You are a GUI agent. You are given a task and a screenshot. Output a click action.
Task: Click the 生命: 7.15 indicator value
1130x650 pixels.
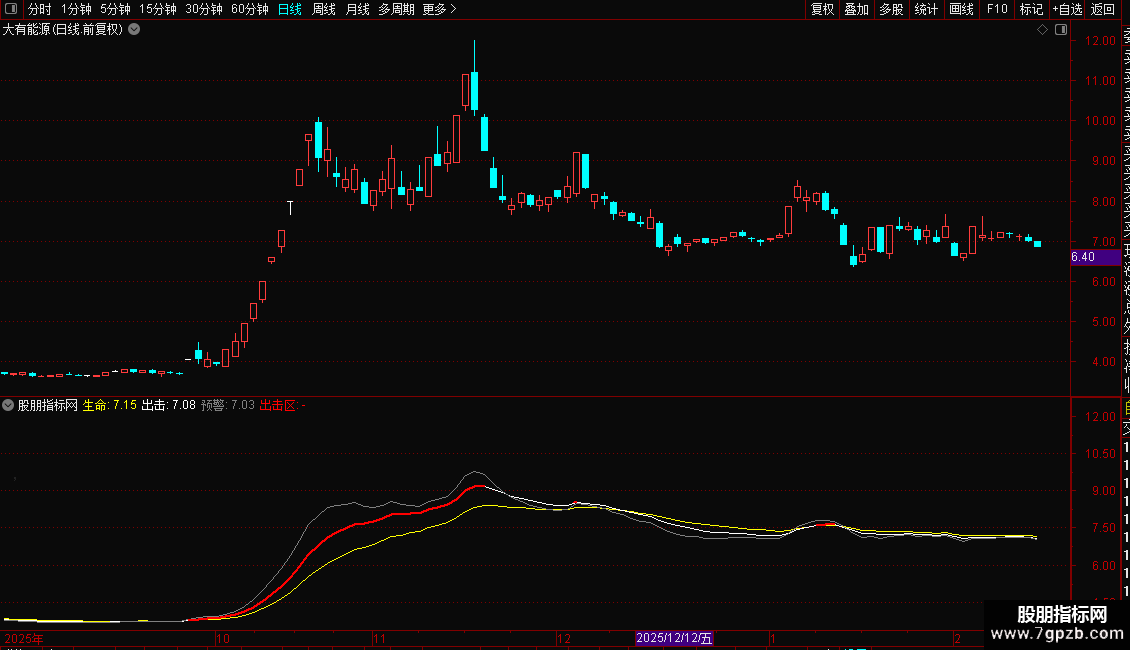click(x=110, y=405)
